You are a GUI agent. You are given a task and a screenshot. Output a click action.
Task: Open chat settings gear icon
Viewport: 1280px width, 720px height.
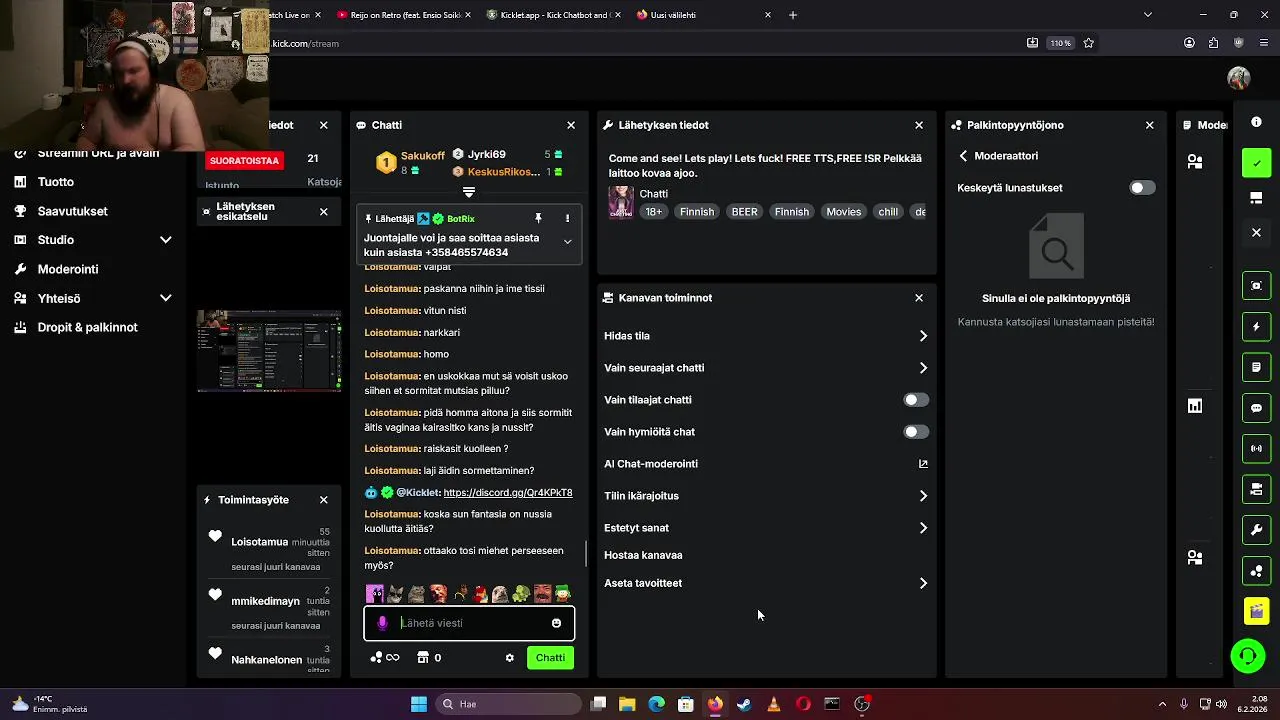[x=509, y=658]
